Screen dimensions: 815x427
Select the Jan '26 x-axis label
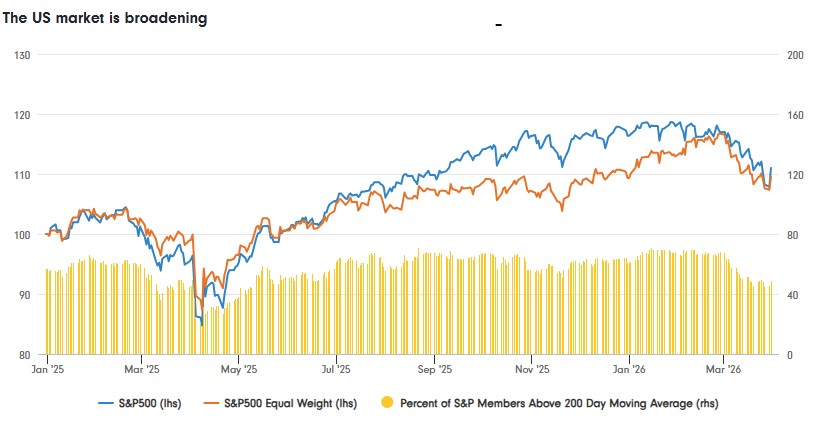pyautogui.click(x=629, y=369)
